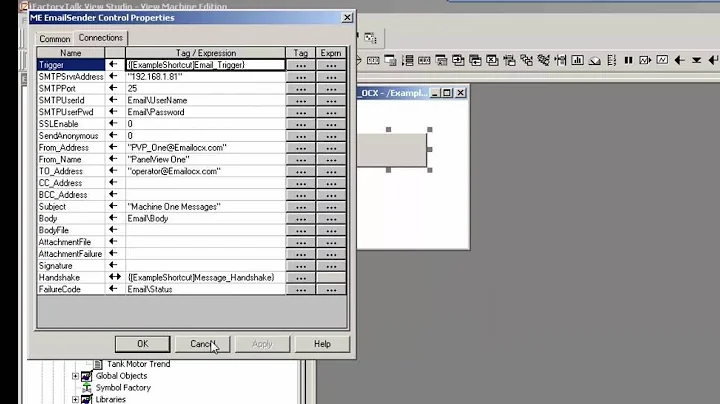Close the EmailSender Control Properties dialog
The width and height of the screenshot is (720, 404).
(347, 17)
